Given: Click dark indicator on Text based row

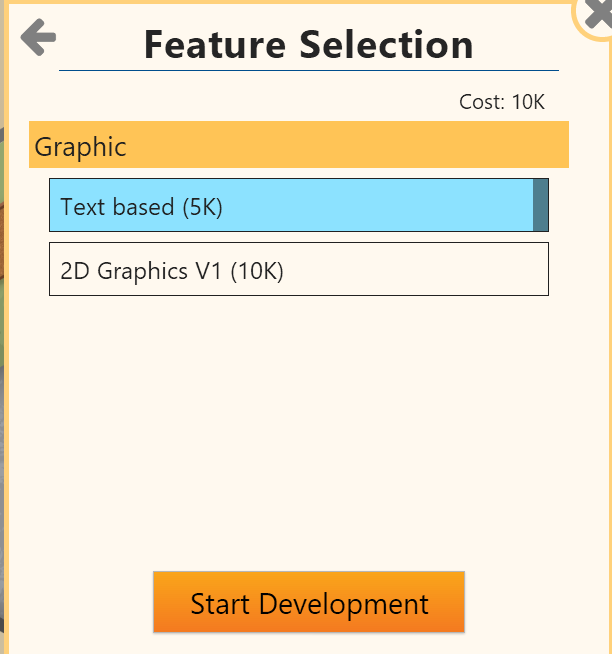Looking at the screenshot, I should 540,206.
